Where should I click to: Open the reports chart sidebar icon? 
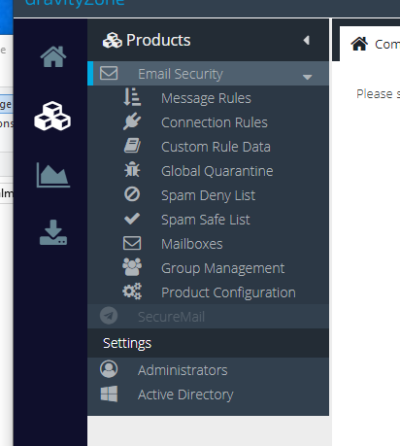53,175
